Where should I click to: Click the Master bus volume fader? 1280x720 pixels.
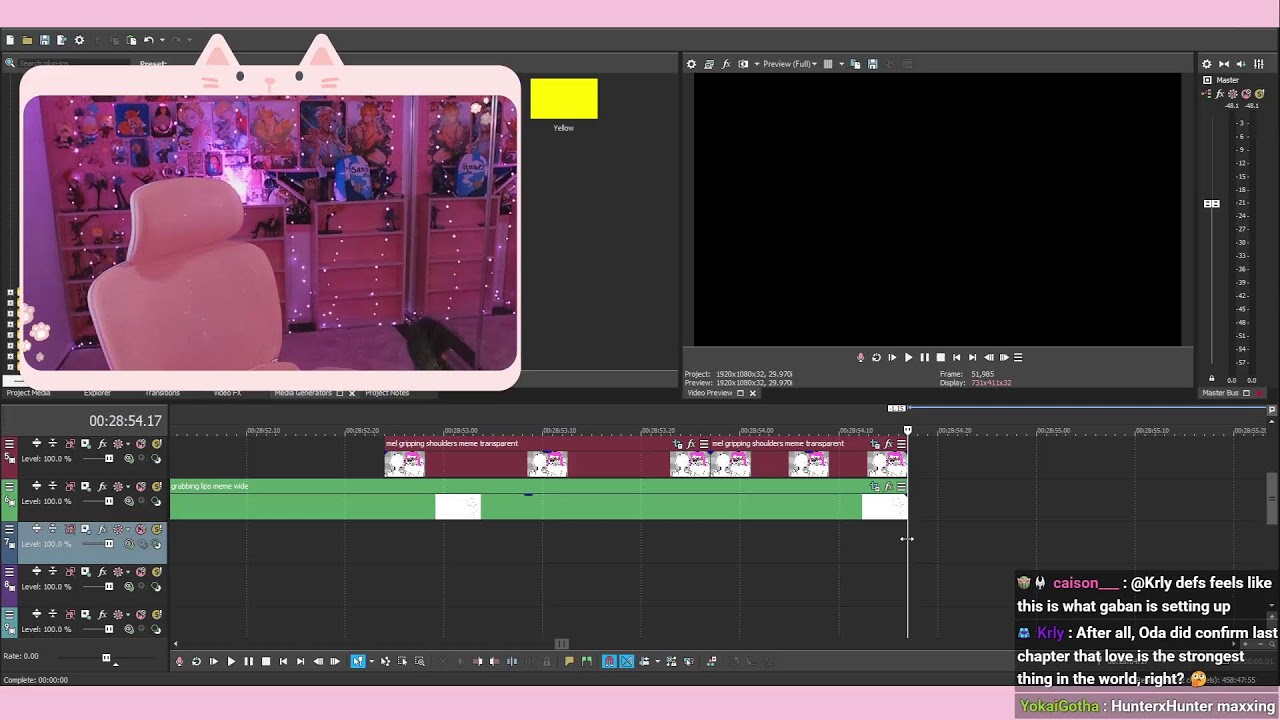(1212, 204)
